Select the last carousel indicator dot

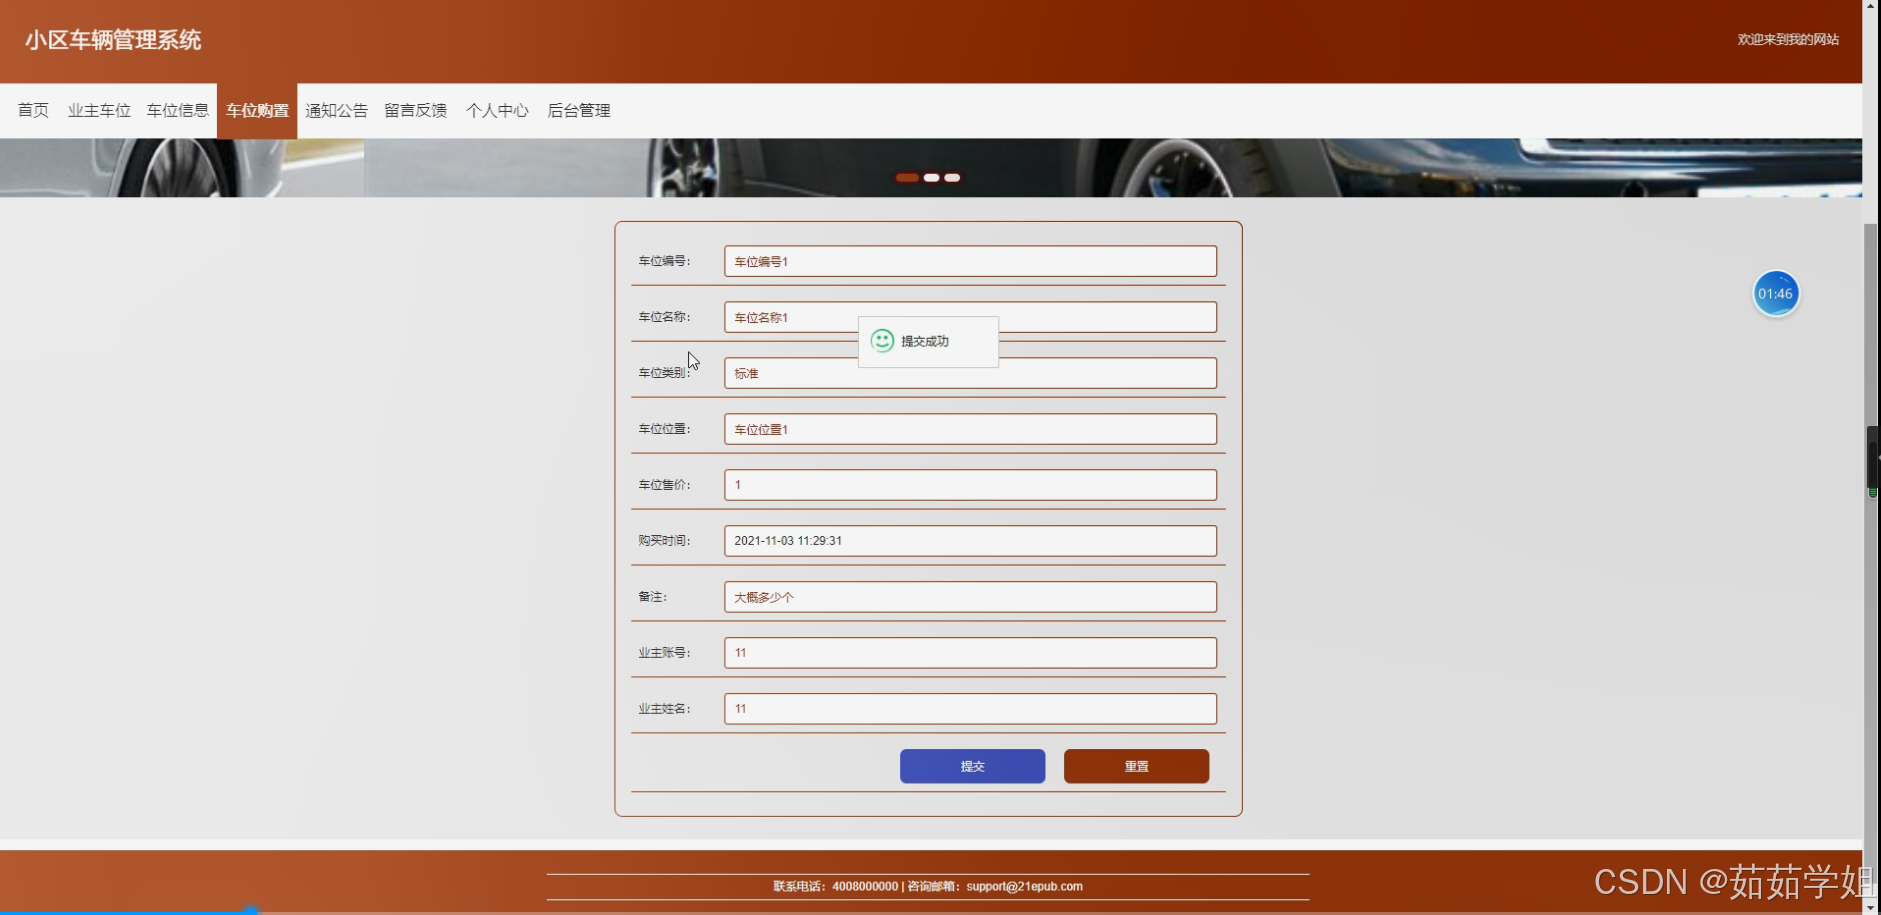951,177
